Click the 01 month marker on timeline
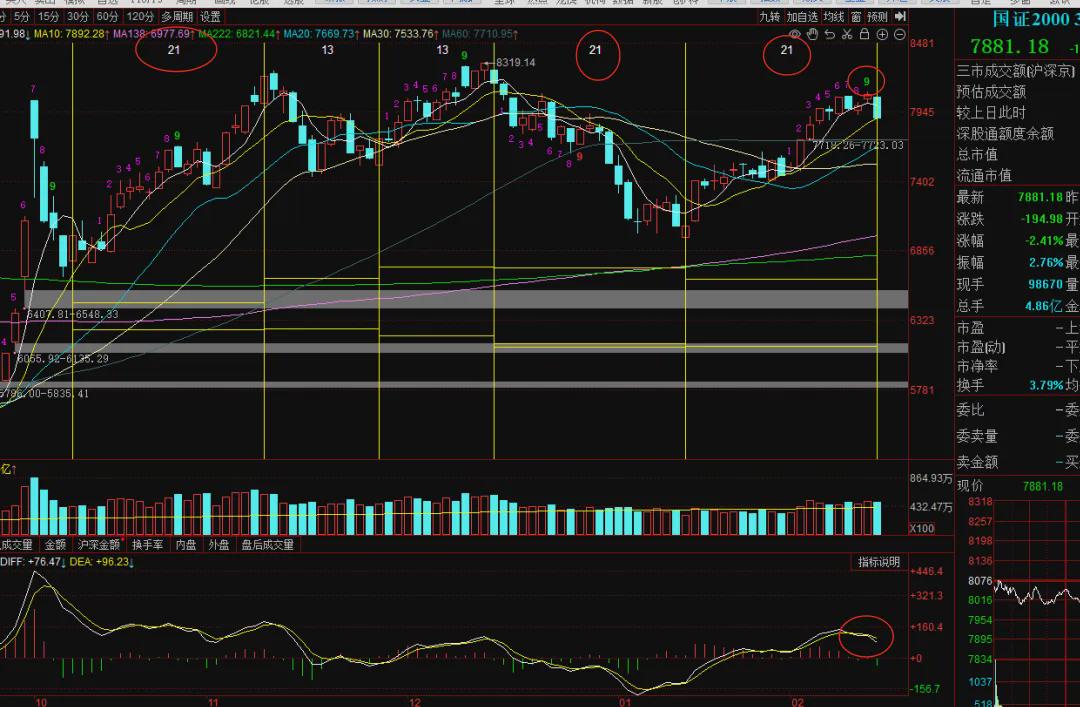 [x=625, y=702]
